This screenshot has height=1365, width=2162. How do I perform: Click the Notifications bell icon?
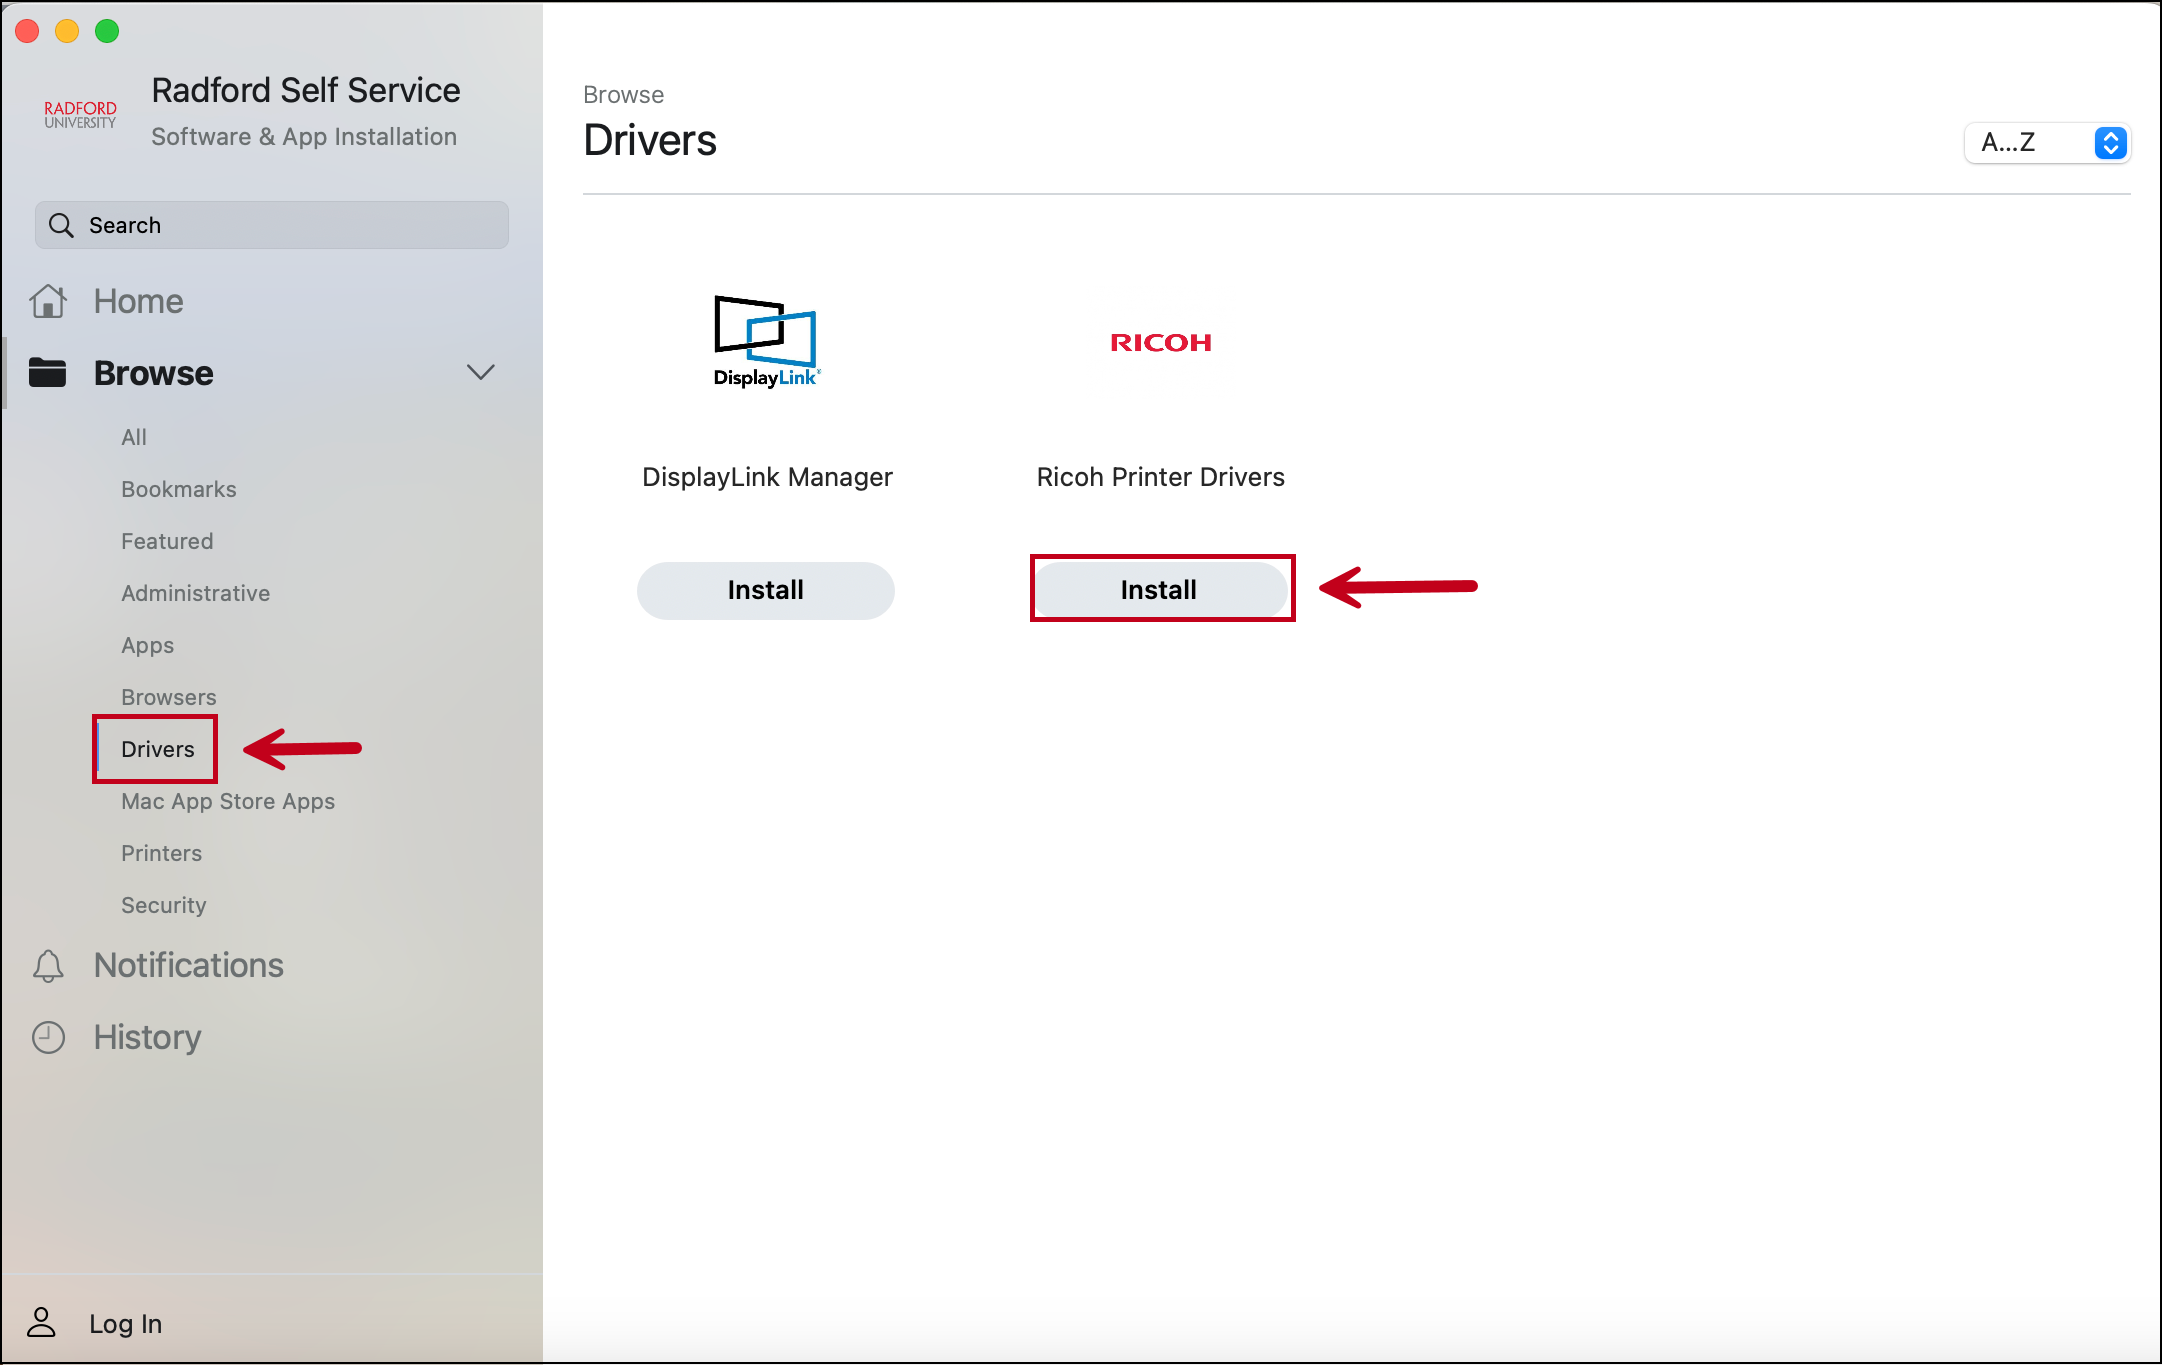pos(48,966)
